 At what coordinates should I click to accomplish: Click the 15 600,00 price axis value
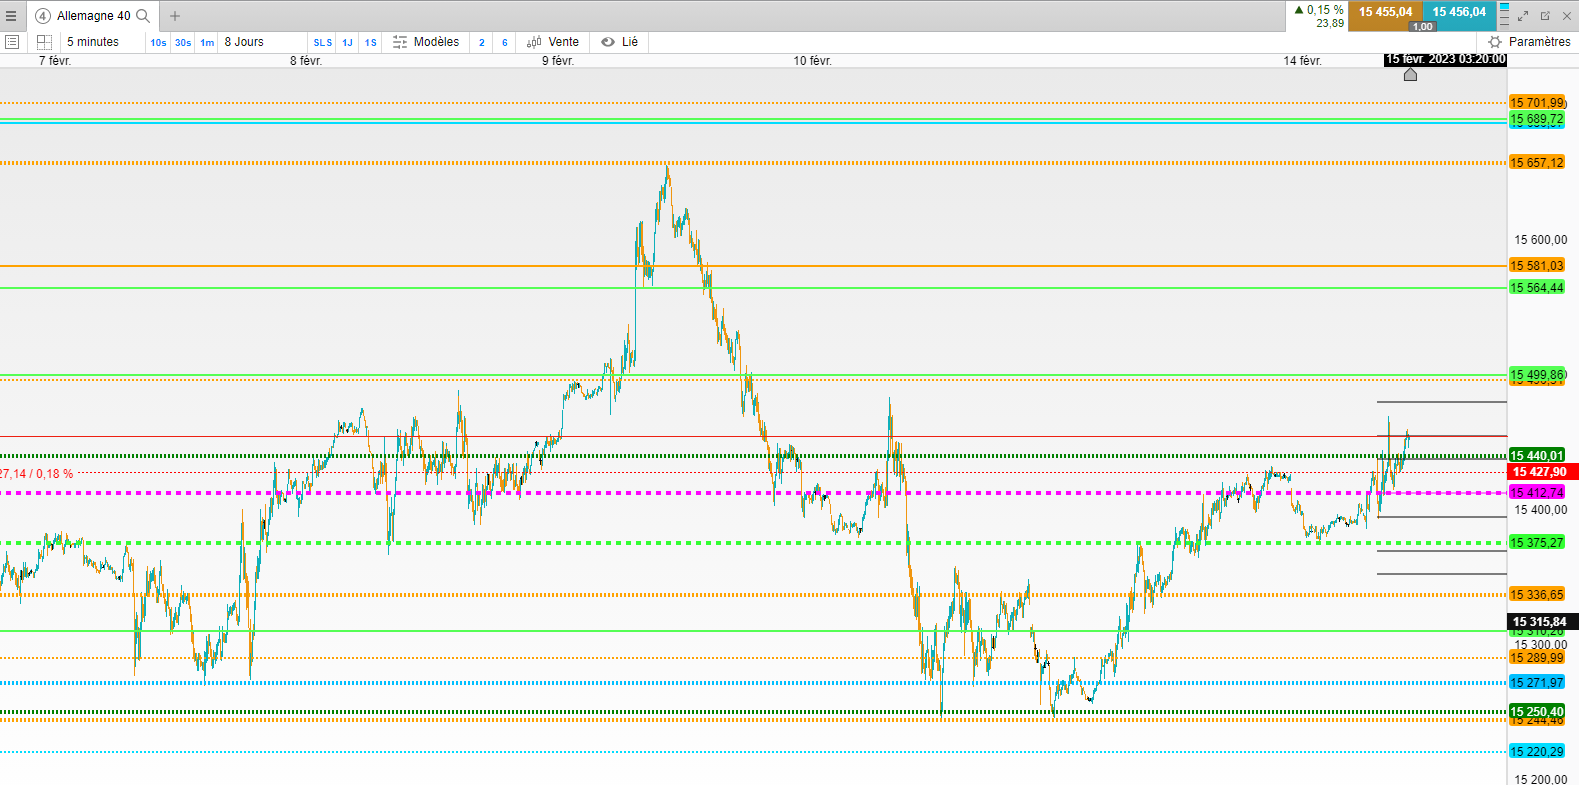(1541, 240)
